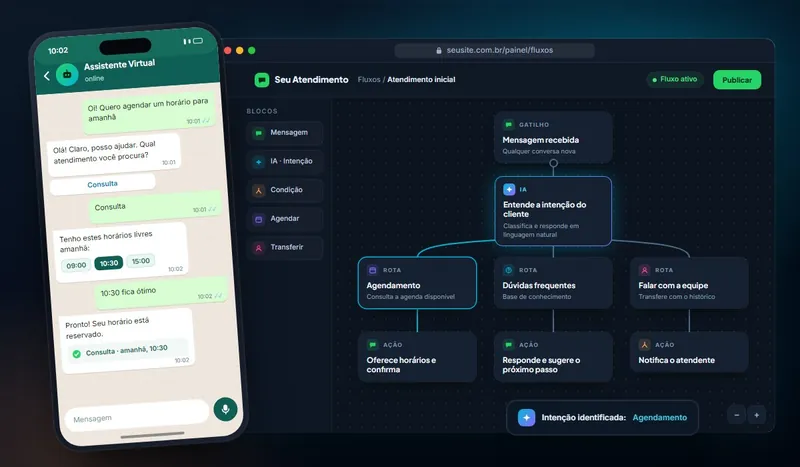Click the Seu Atendimento logo icon
The width and height of the screenshot is (800, 467).
[x=262, y=80]
